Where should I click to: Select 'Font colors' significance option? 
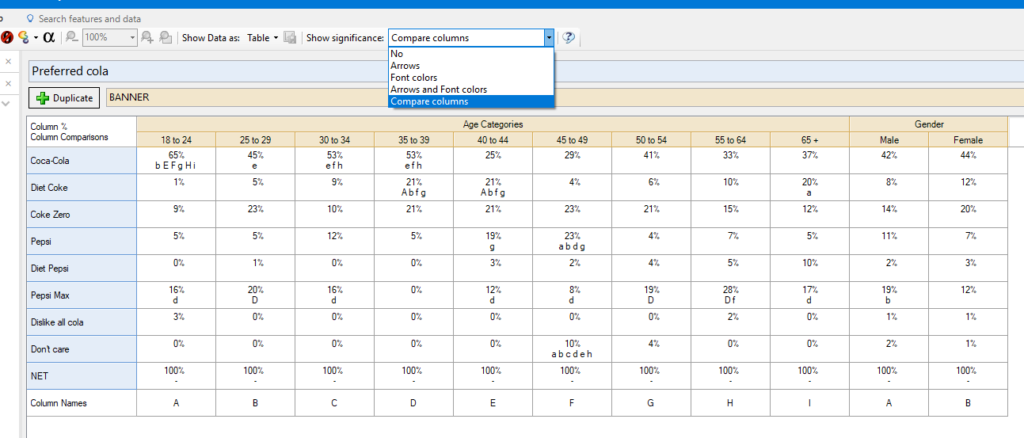[x=471, y=78]
